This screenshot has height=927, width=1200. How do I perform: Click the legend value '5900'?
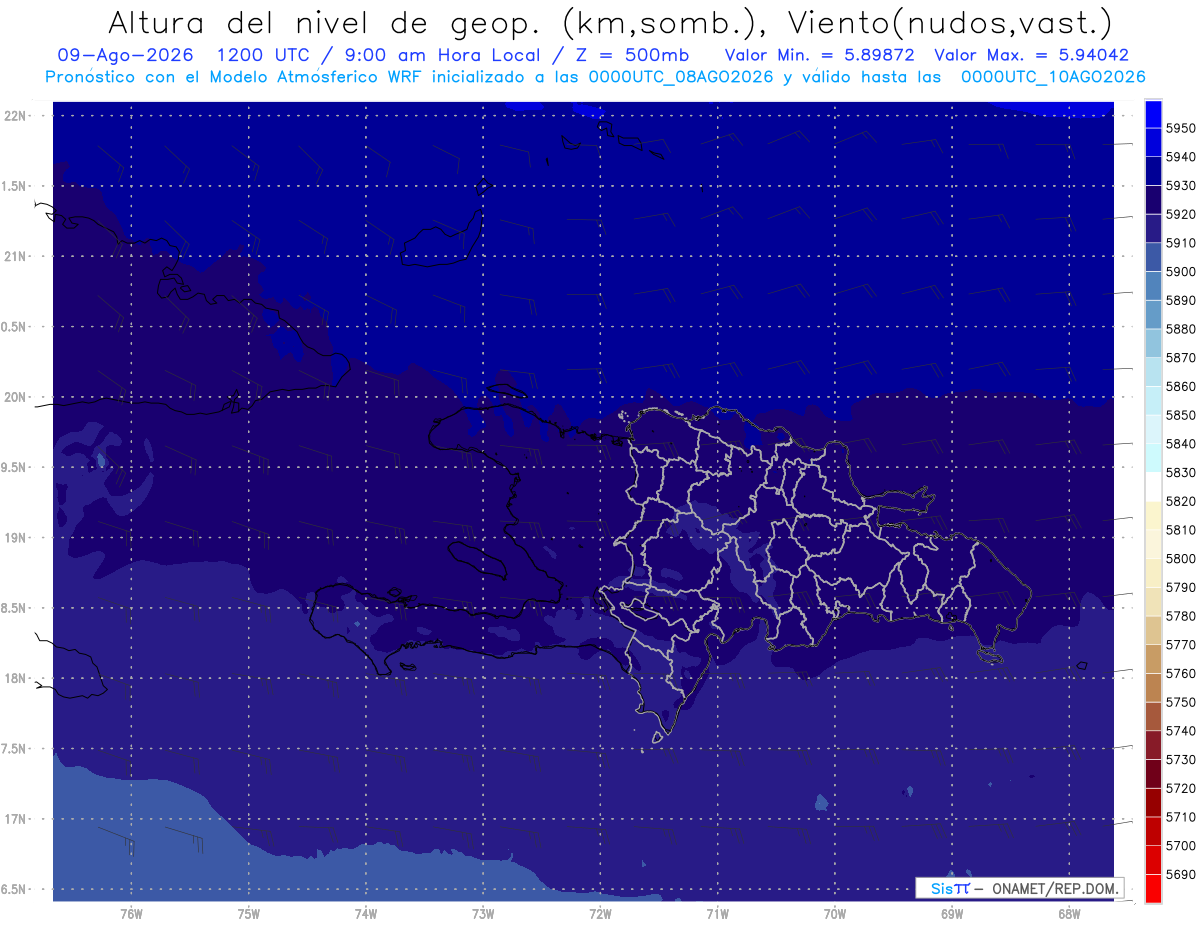tap(1181, 271)
